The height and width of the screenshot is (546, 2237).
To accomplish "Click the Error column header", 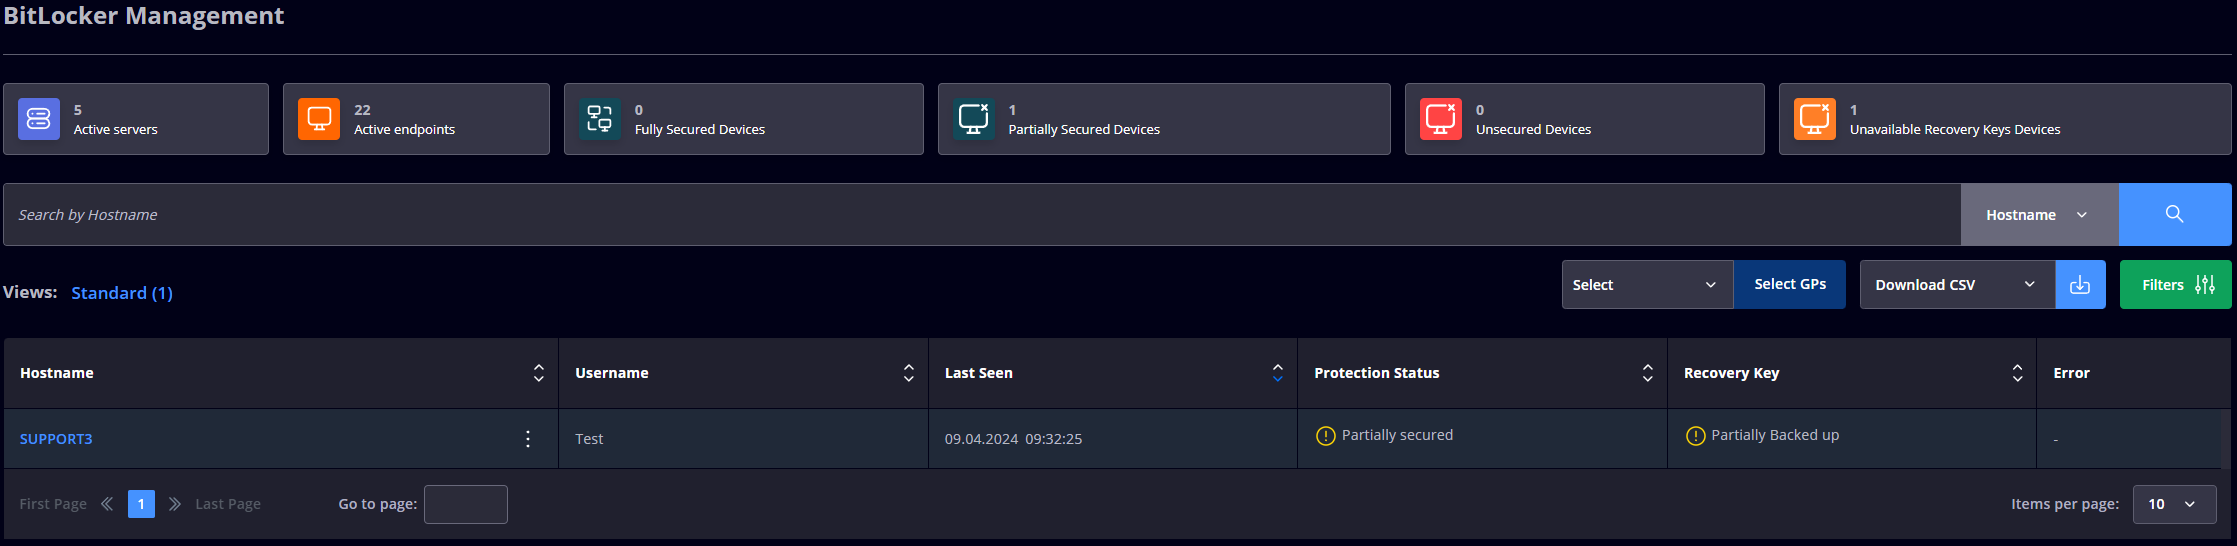I will 2071,373.
